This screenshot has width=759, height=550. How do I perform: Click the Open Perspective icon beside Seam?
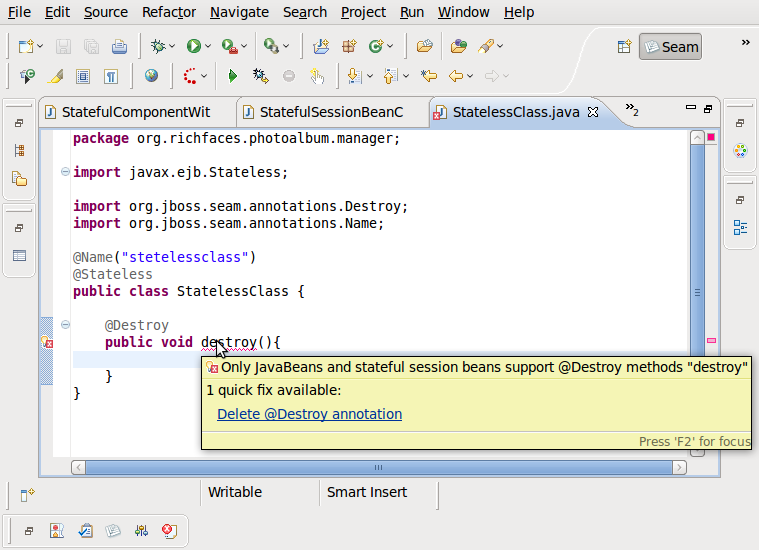coord(624,46)
